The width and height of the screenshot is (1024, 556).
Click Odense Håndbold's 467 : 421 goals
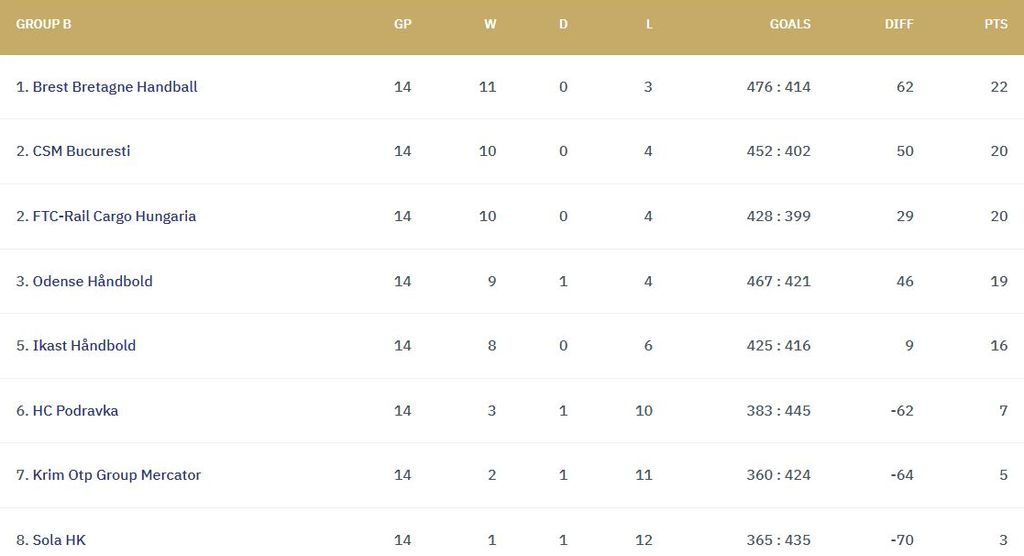(x=778, y=281)
